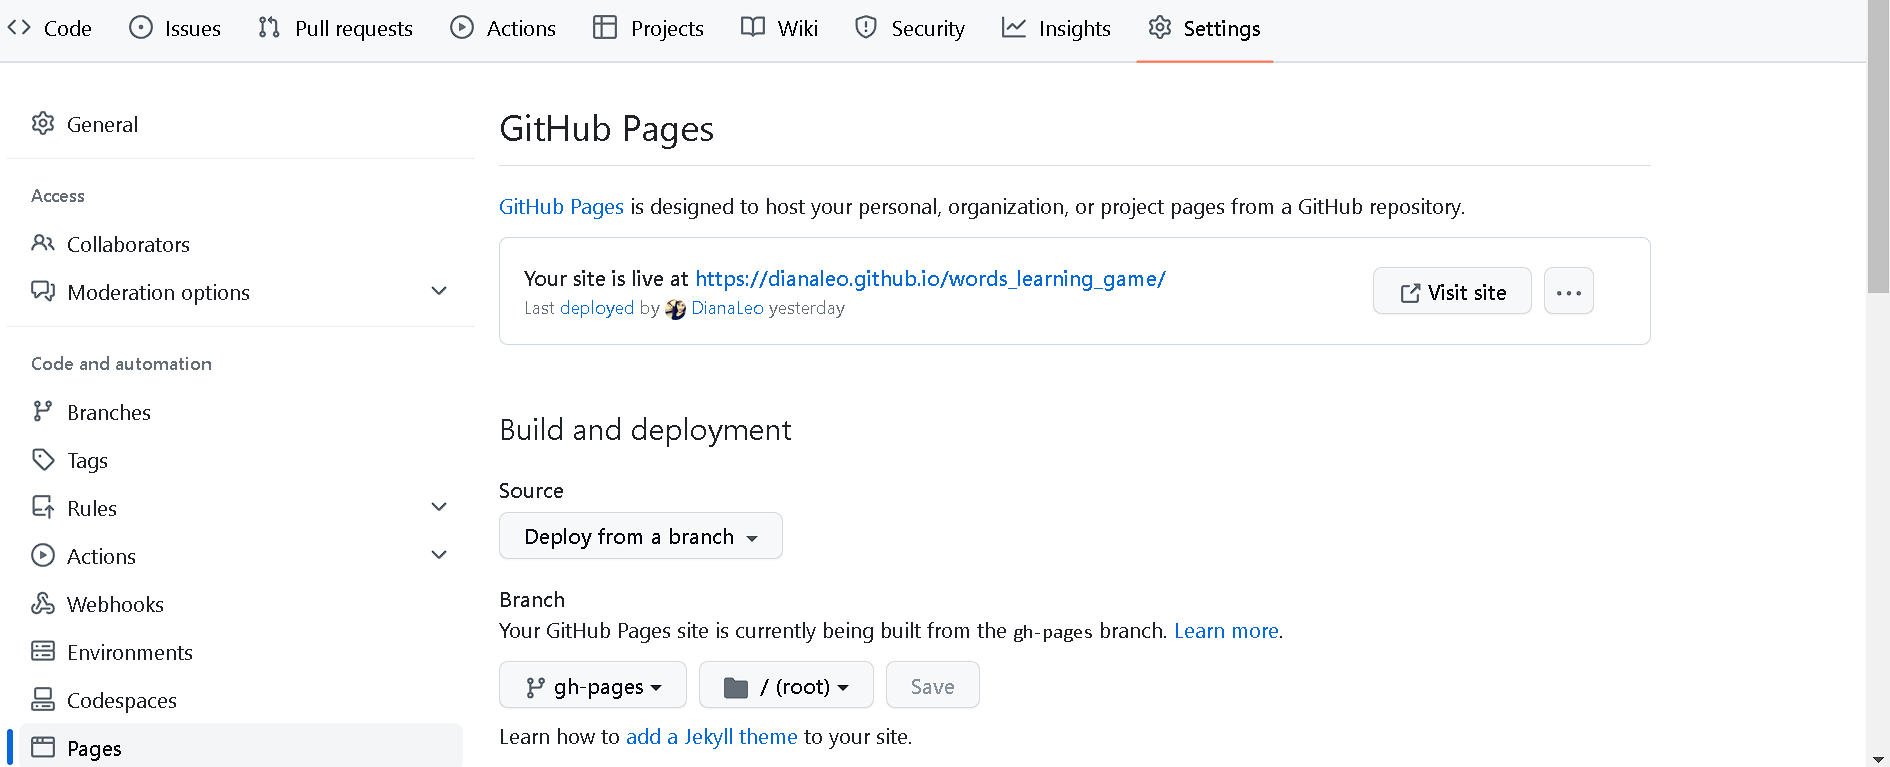Image resolution: width=1890 pixels, height=767 pixels.
Task: View the Insights tab
Action: coord(1056,28)
